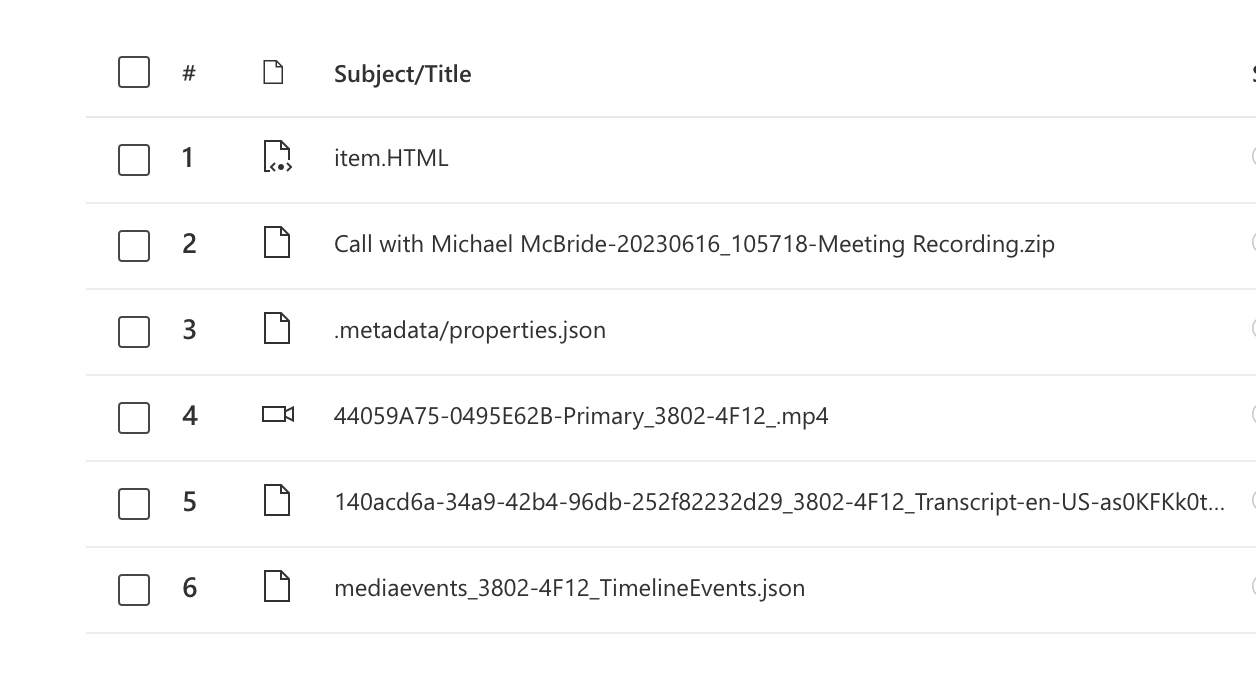Click the file icon next to the Transcript-en-US item
Image resolution: width=1256 pixels, height=676 pixels.
pyautogui.click(x=277, y=501)
